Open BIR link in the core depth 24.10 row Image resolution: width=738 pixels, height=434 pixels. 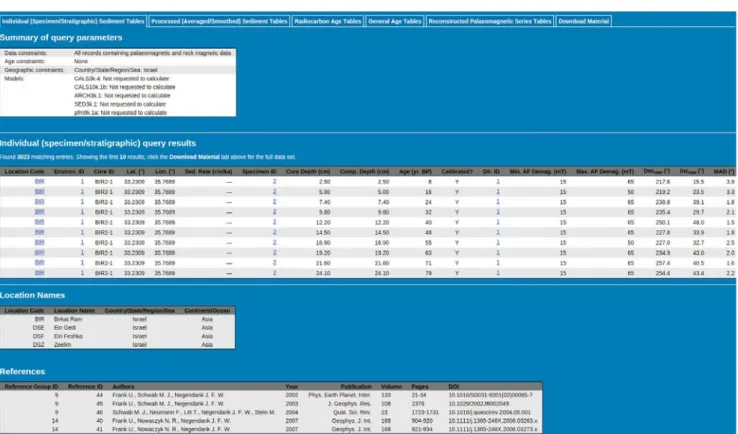click(40, 273)
